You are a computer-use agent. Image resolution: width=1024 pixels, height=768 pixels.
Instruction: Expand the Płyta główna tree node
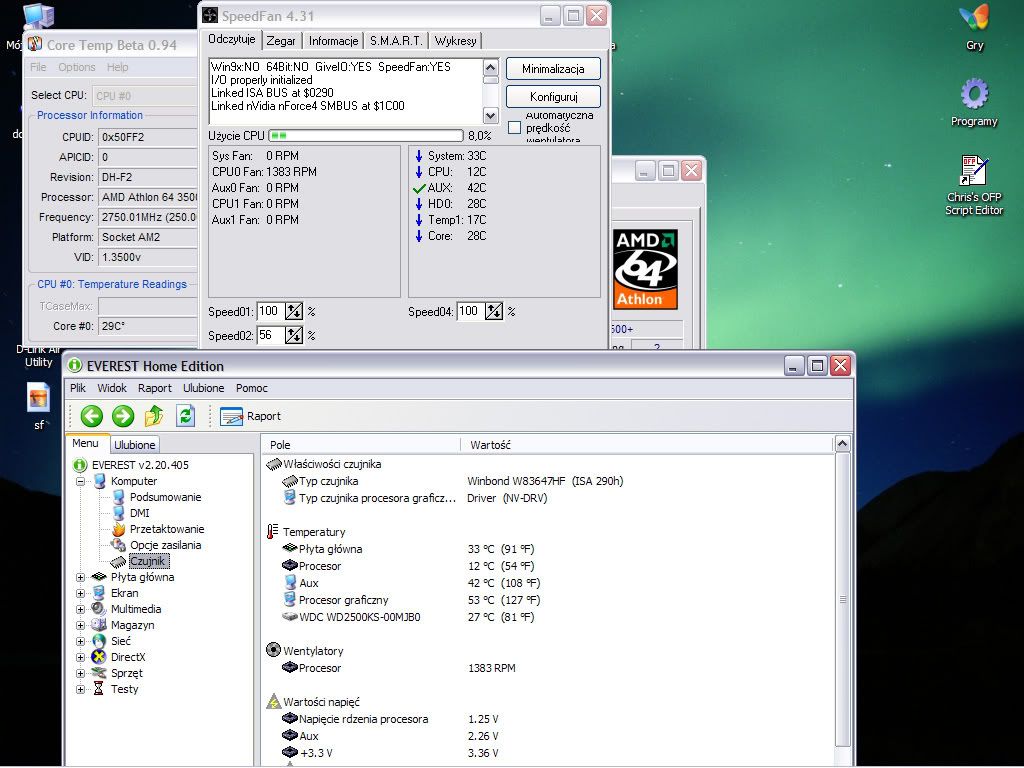click(x=81, y=577)
